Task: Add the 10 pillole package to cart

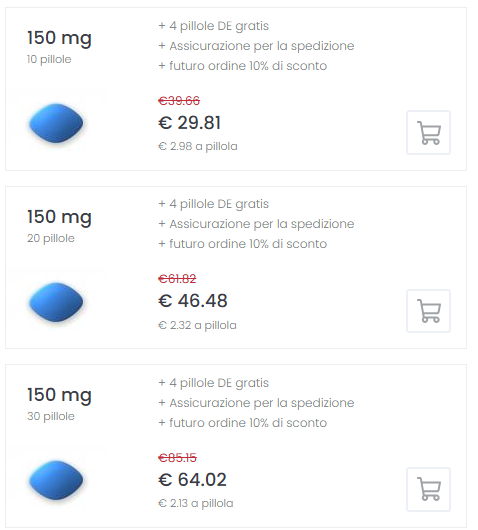Action: pos(428,132)
